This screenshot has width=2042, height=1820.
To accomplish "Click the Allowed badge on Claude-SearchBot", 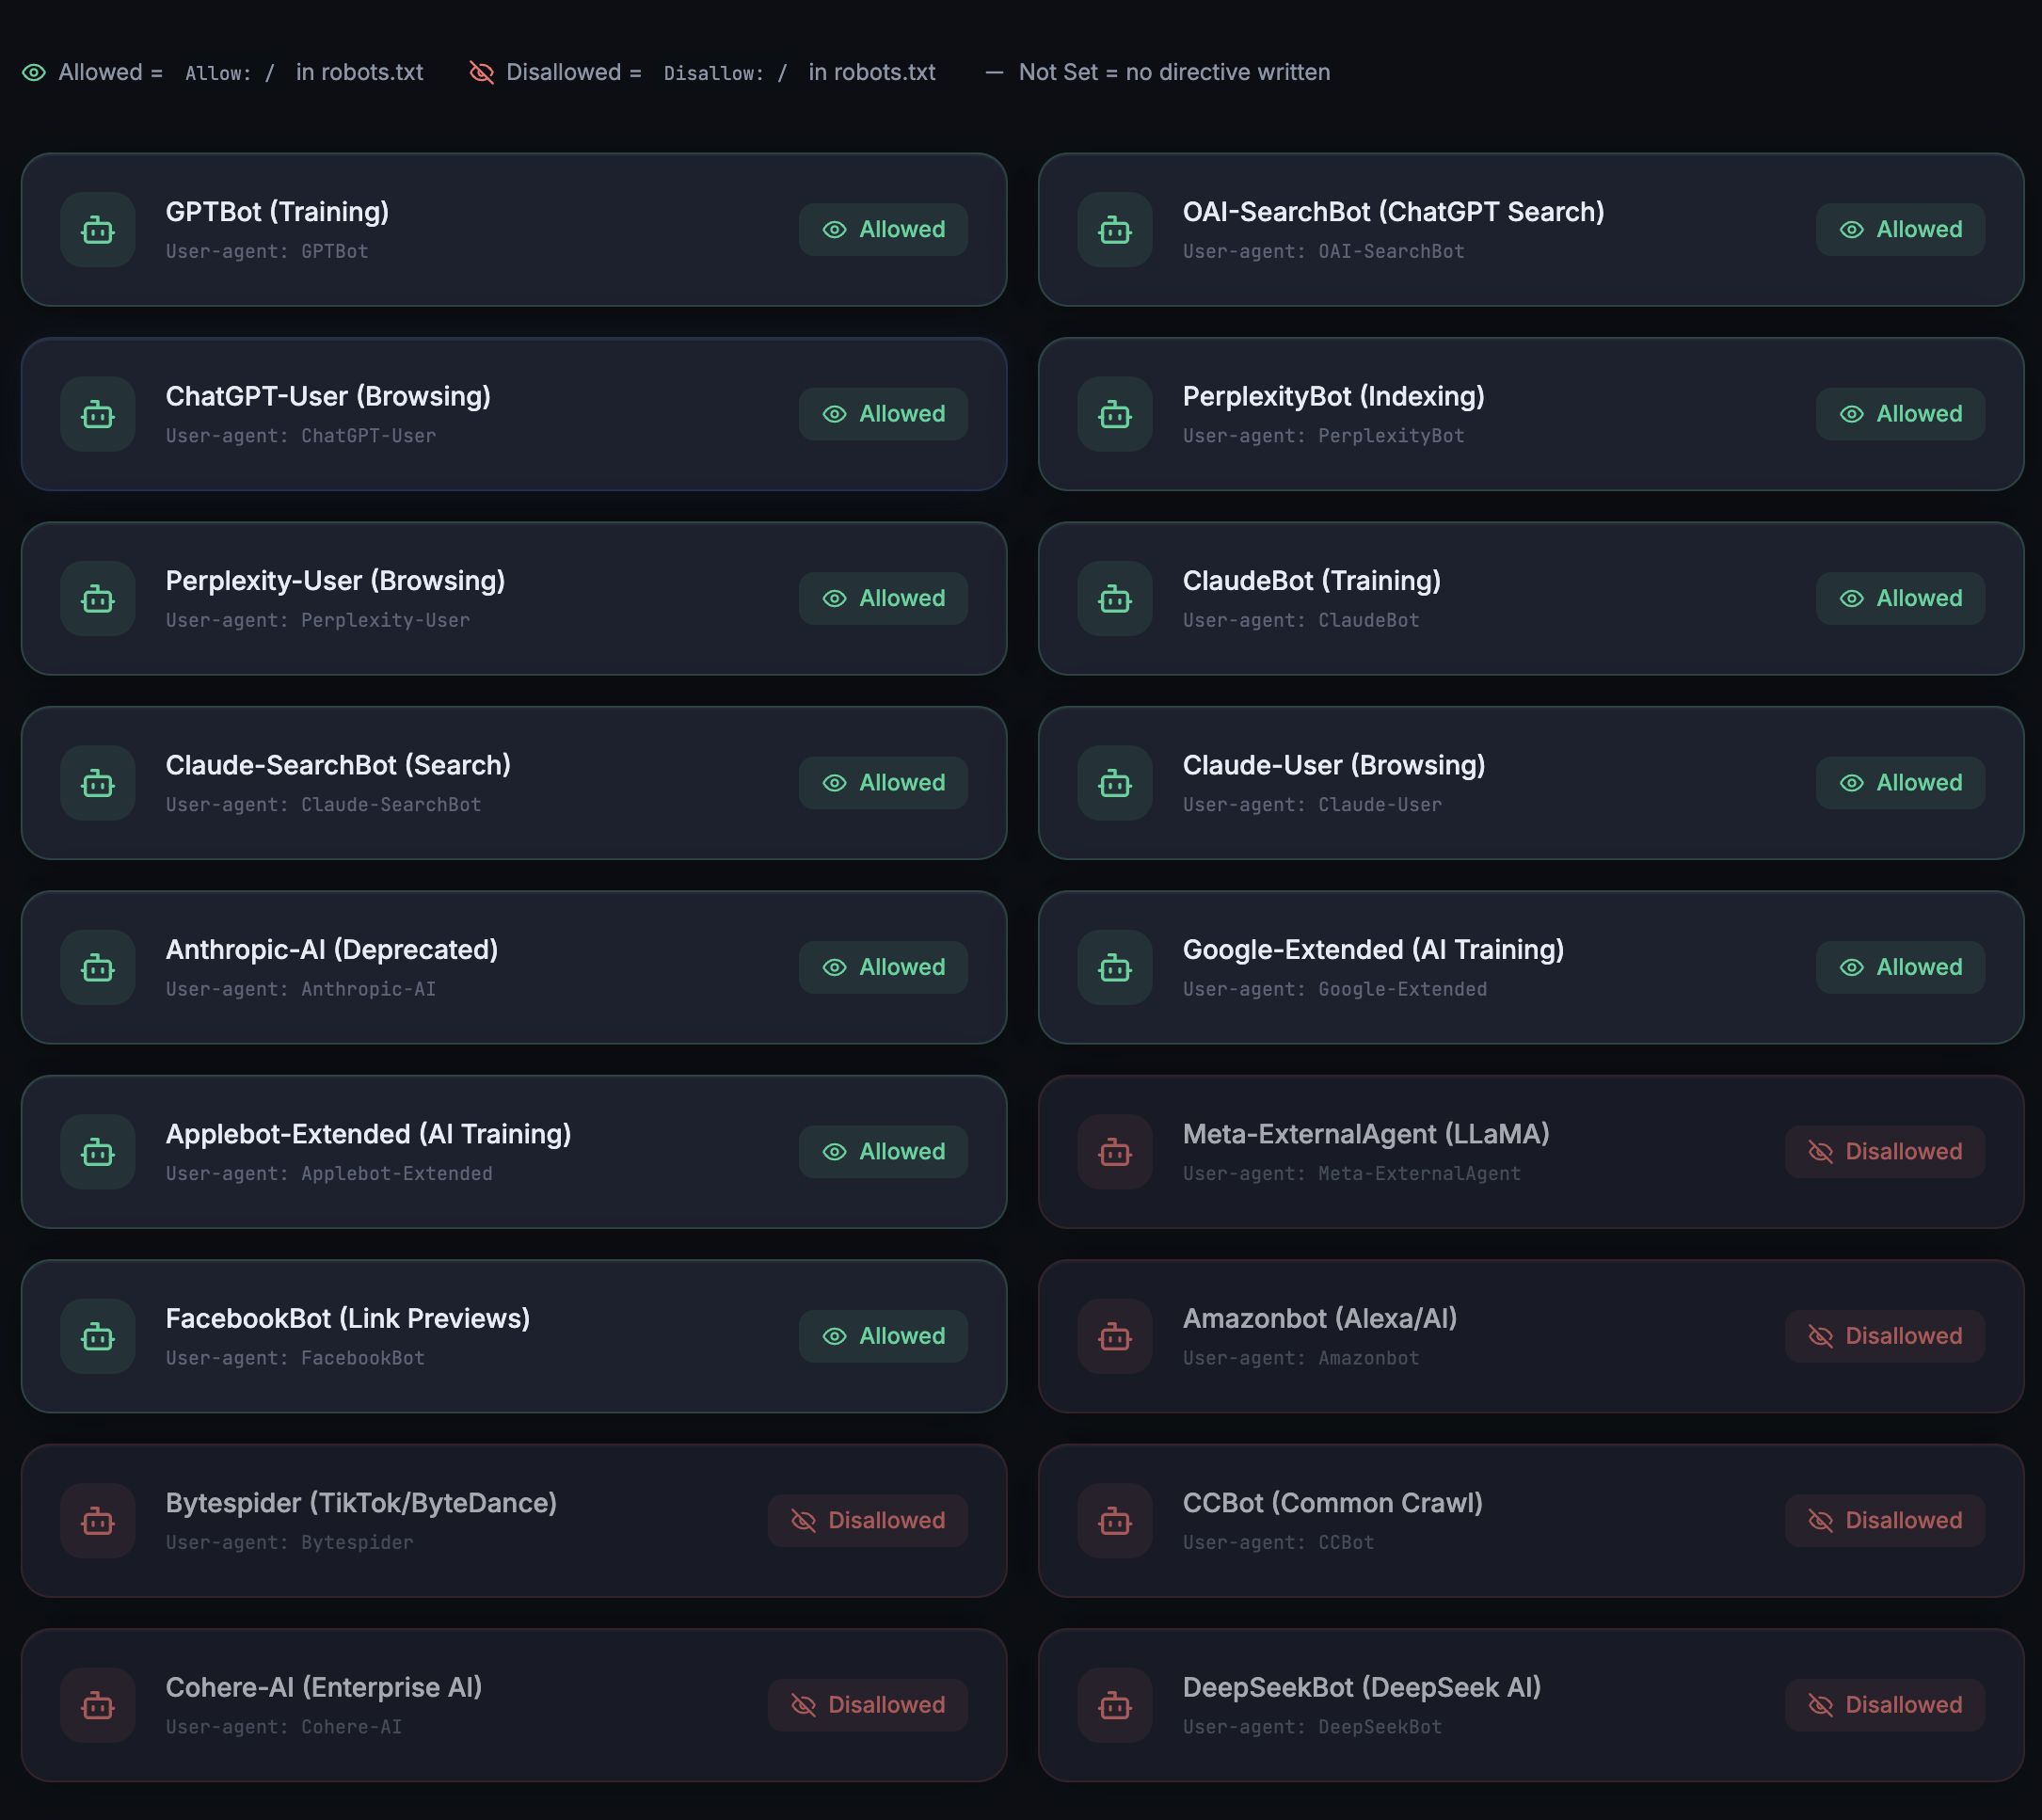I will pos(882,782).
